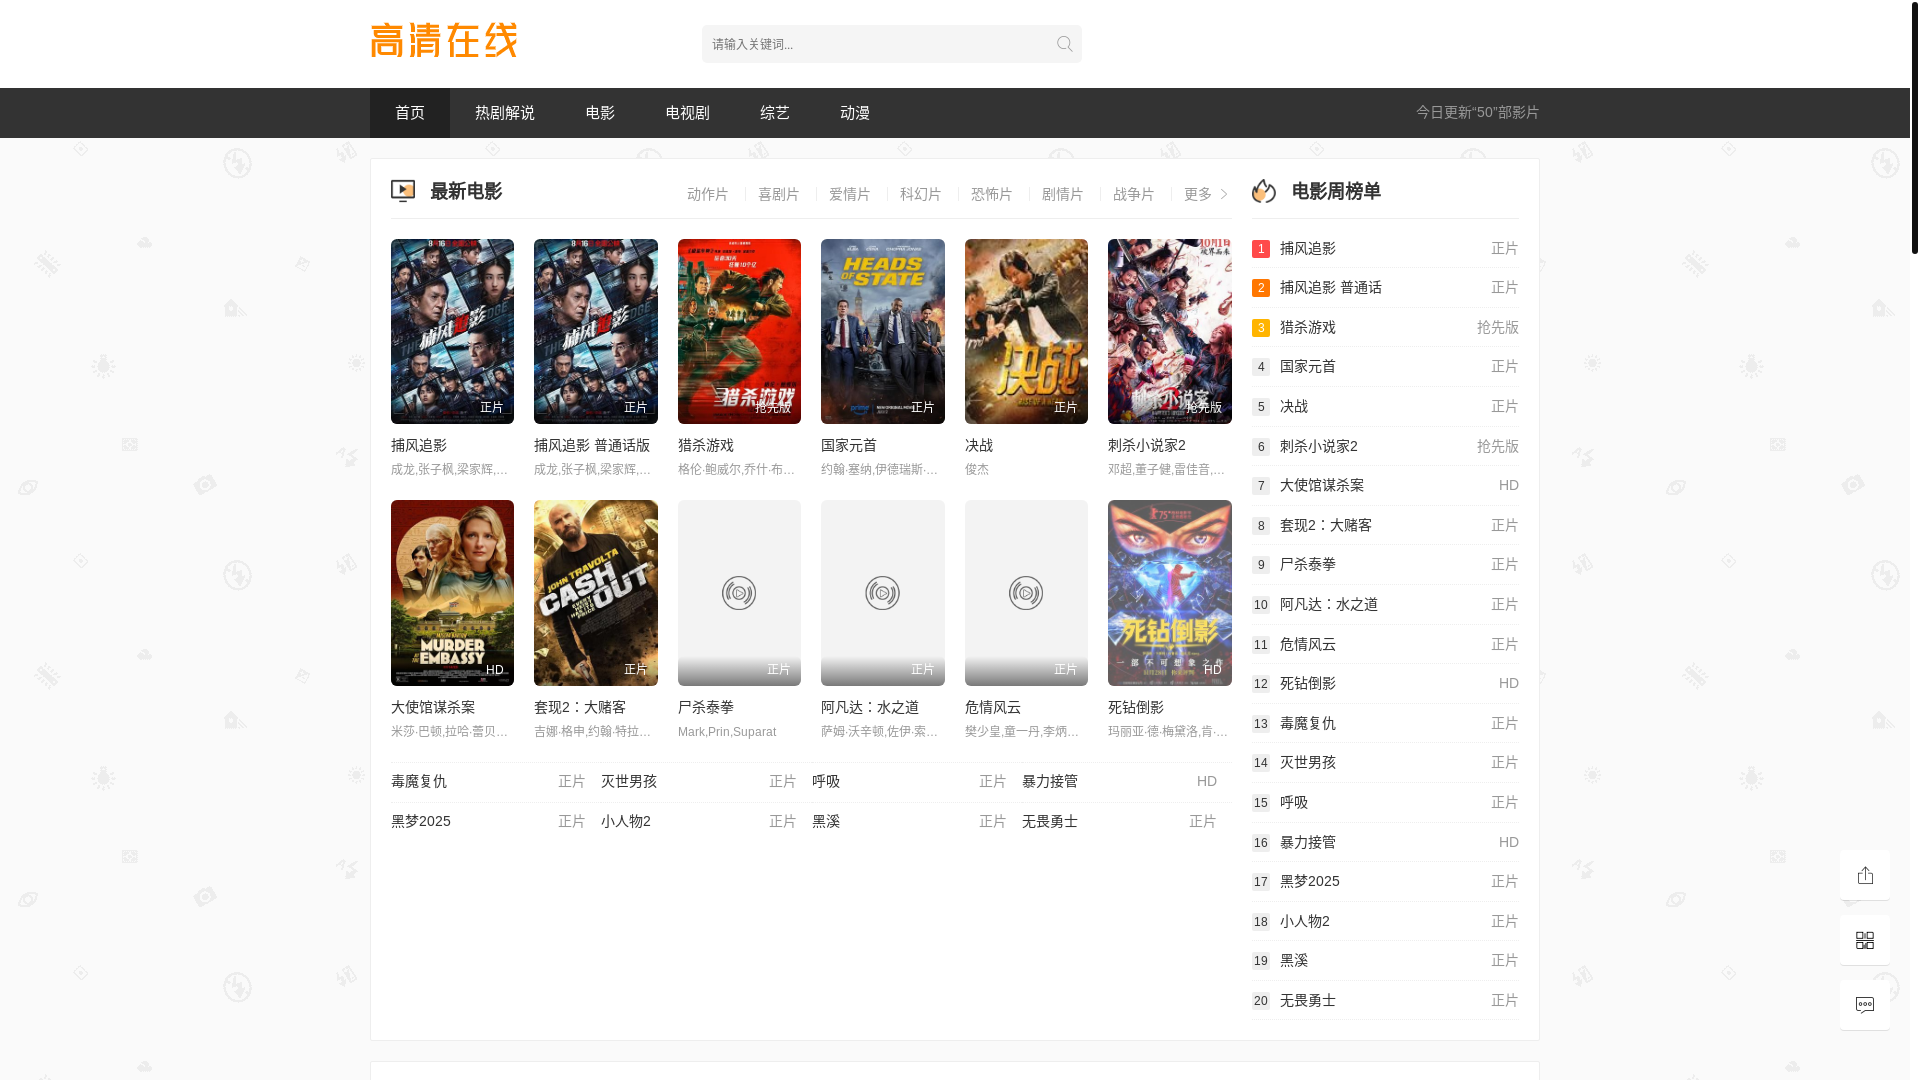Open rank 5 决战 in chart

point(1385,406)
